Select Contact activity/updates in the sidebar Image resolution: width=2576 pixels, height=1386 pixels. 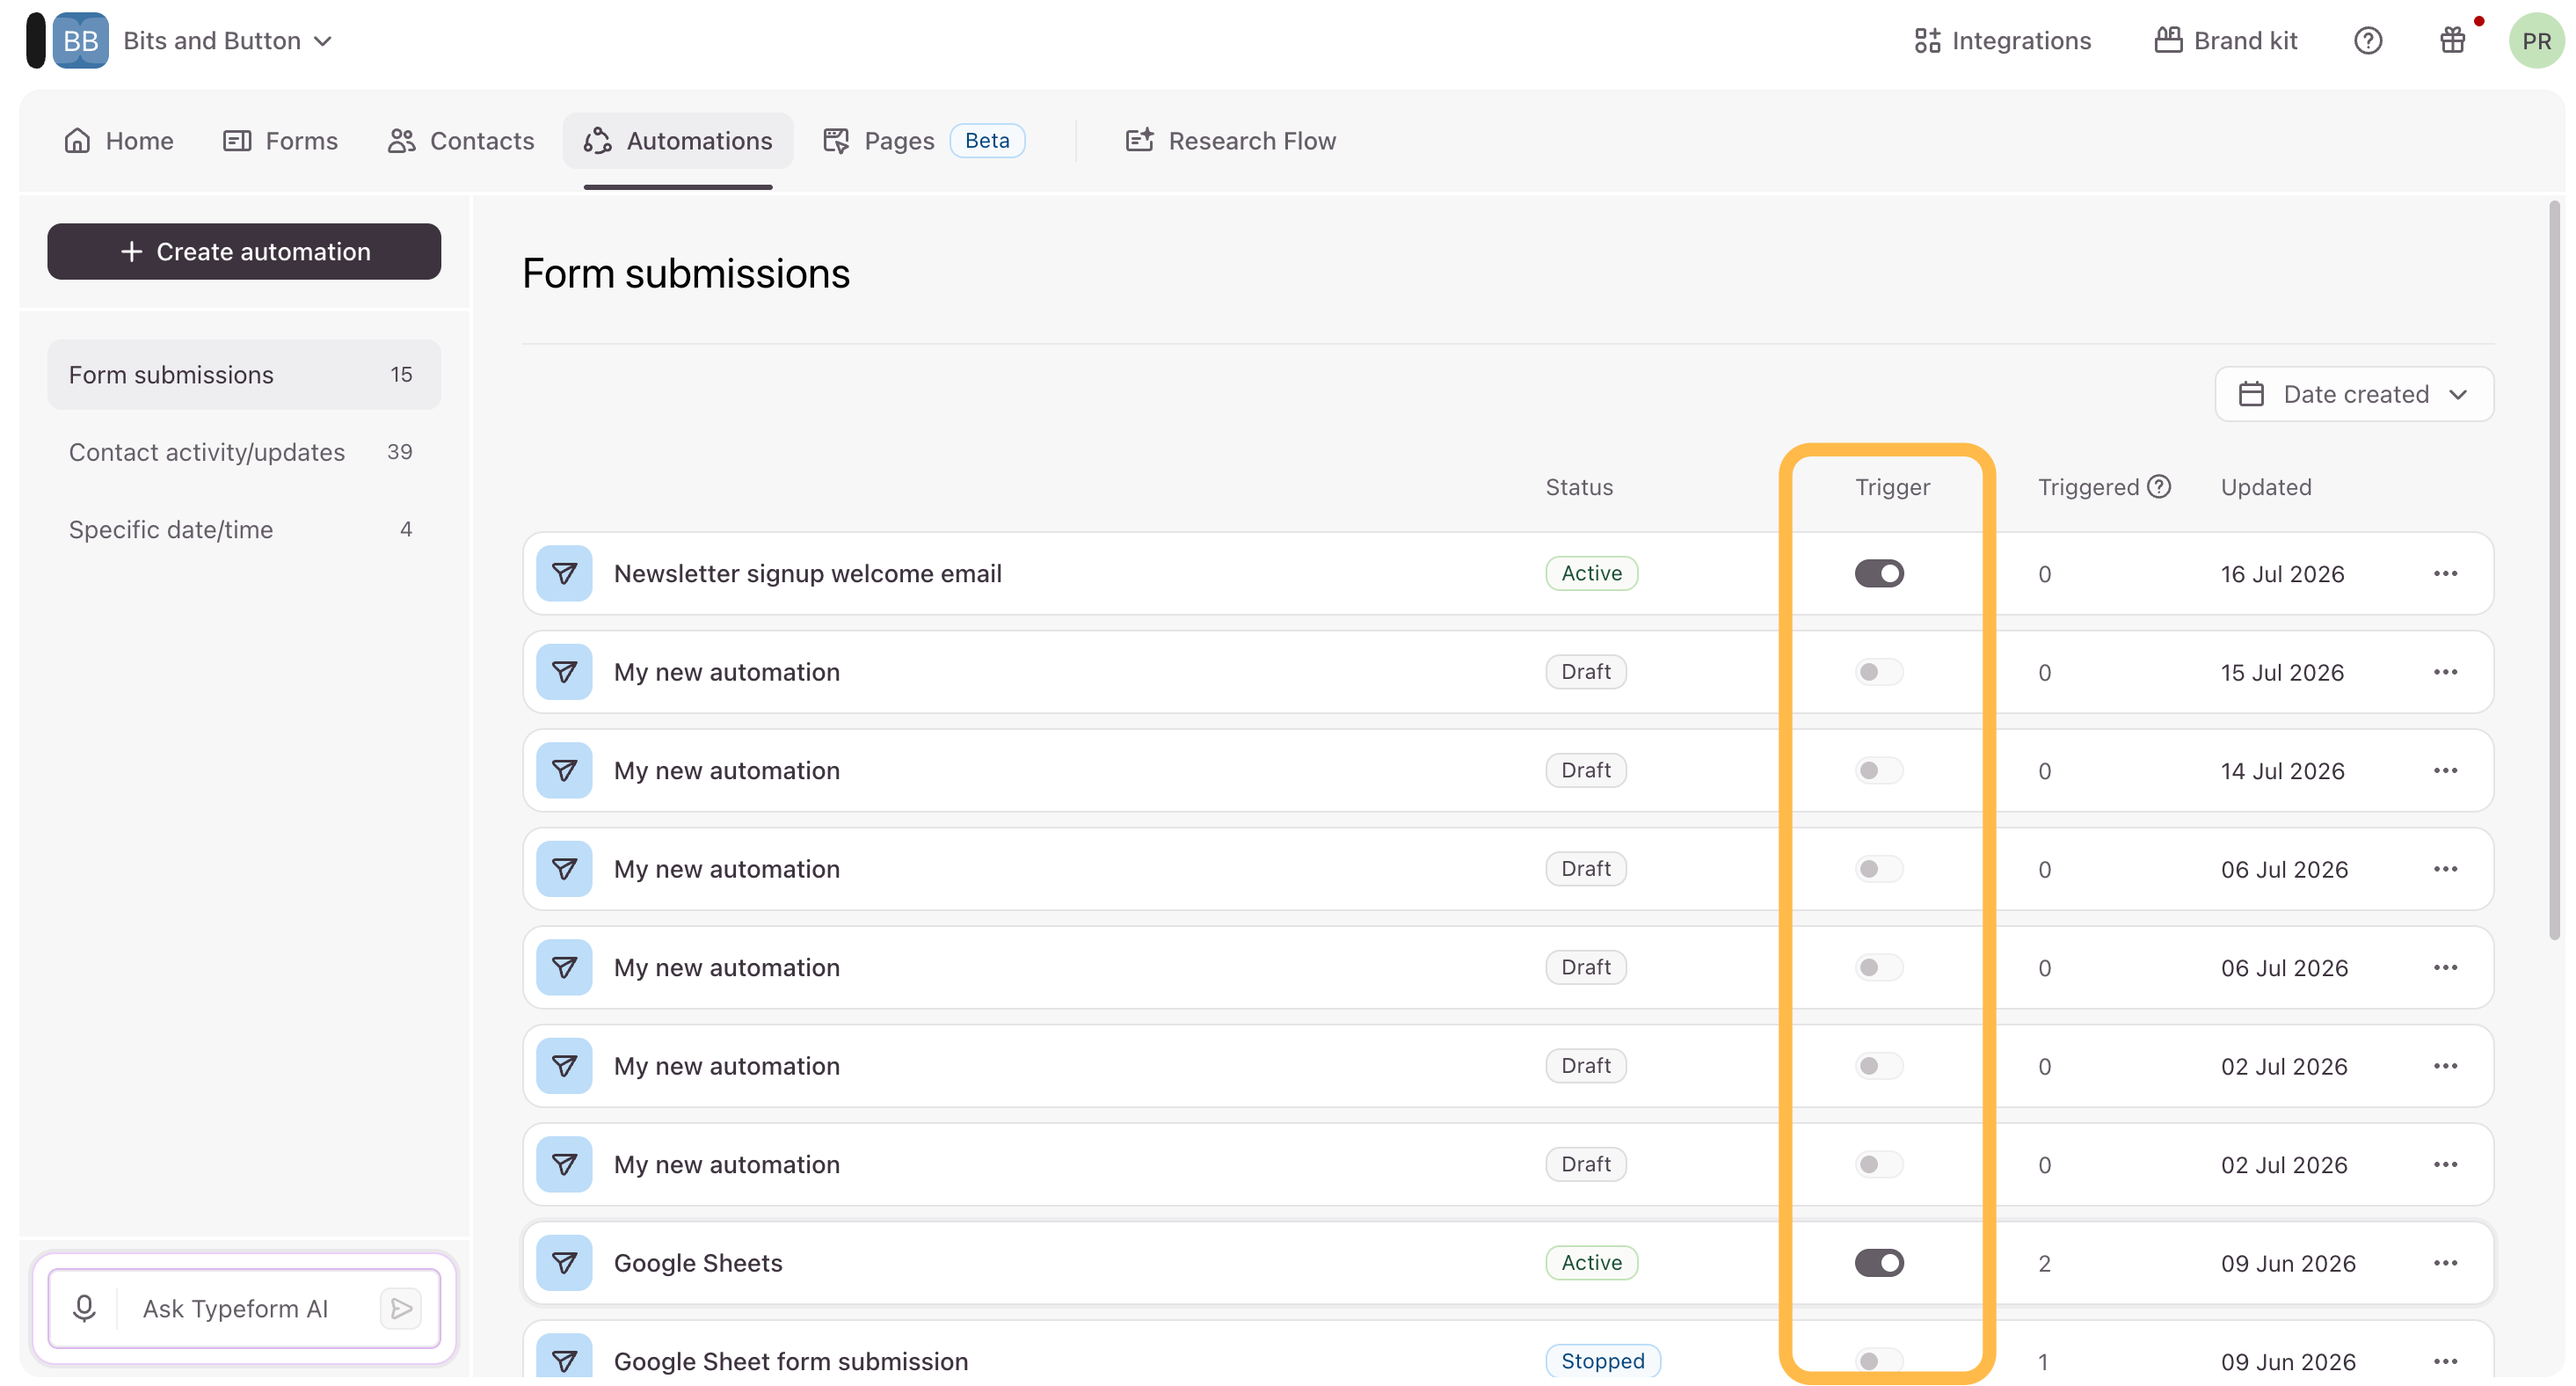(x=244, y=452)
